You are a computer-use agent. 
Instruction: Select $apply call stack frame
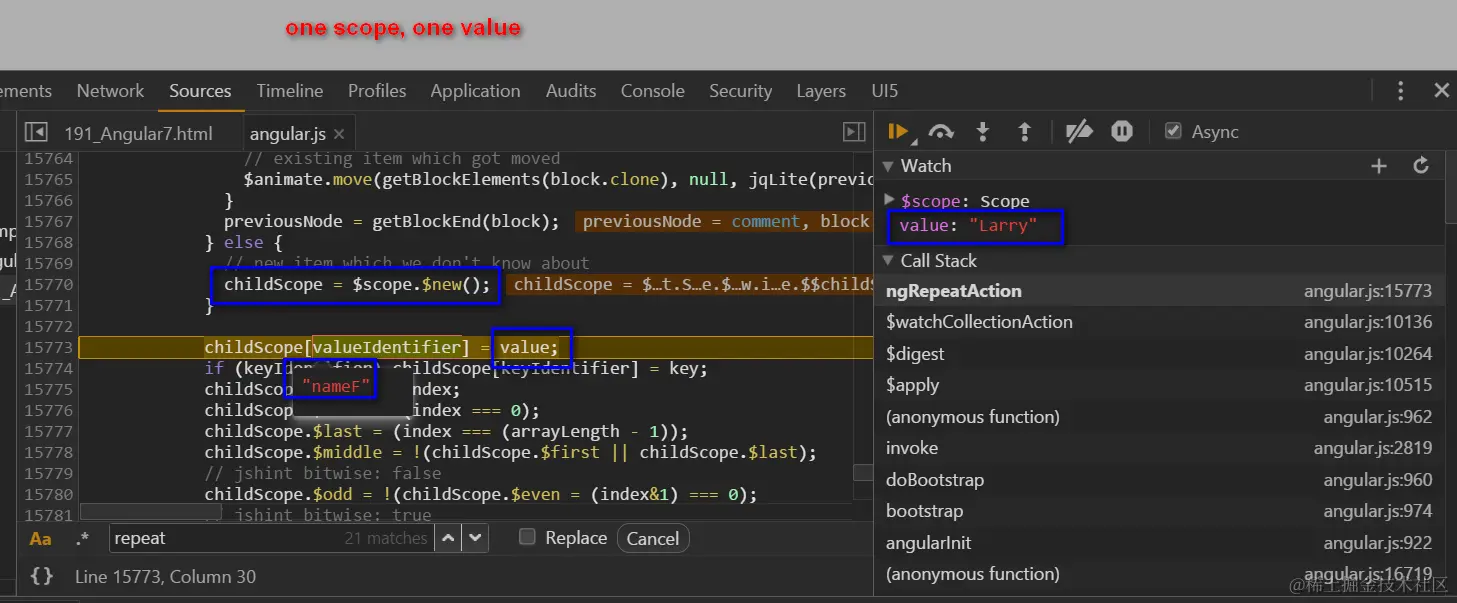click(x=1159, y=385)
